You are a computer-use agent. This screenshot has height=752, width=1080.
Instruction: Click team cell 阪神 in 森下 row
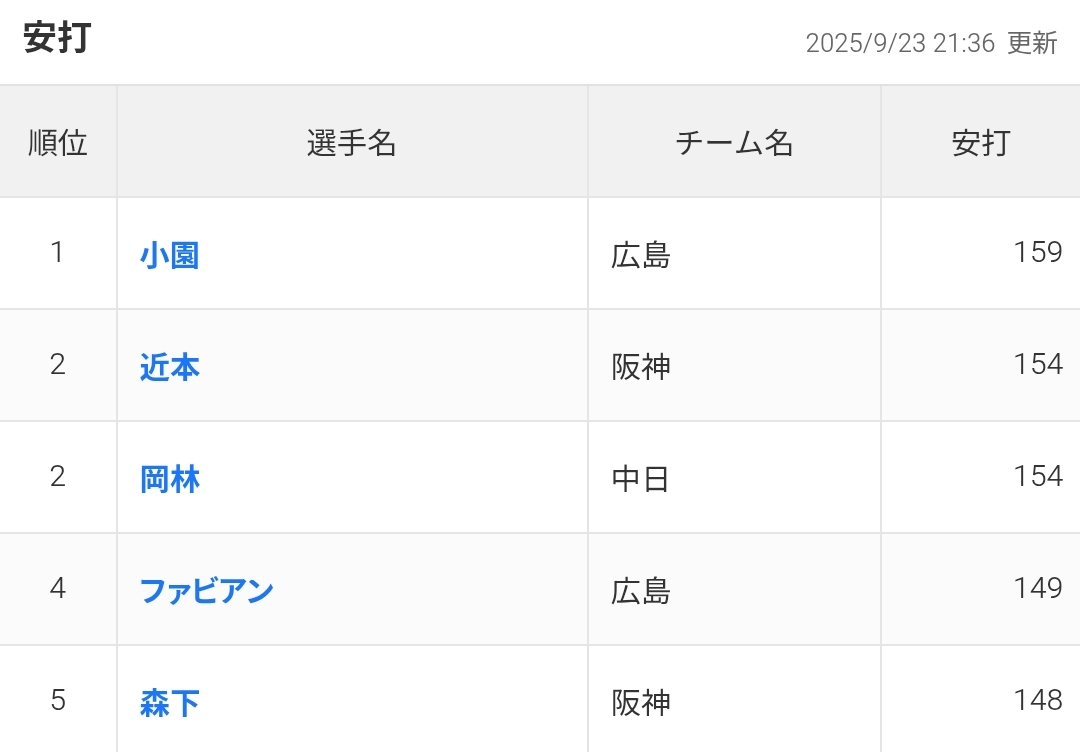click(x=641, y=703)
